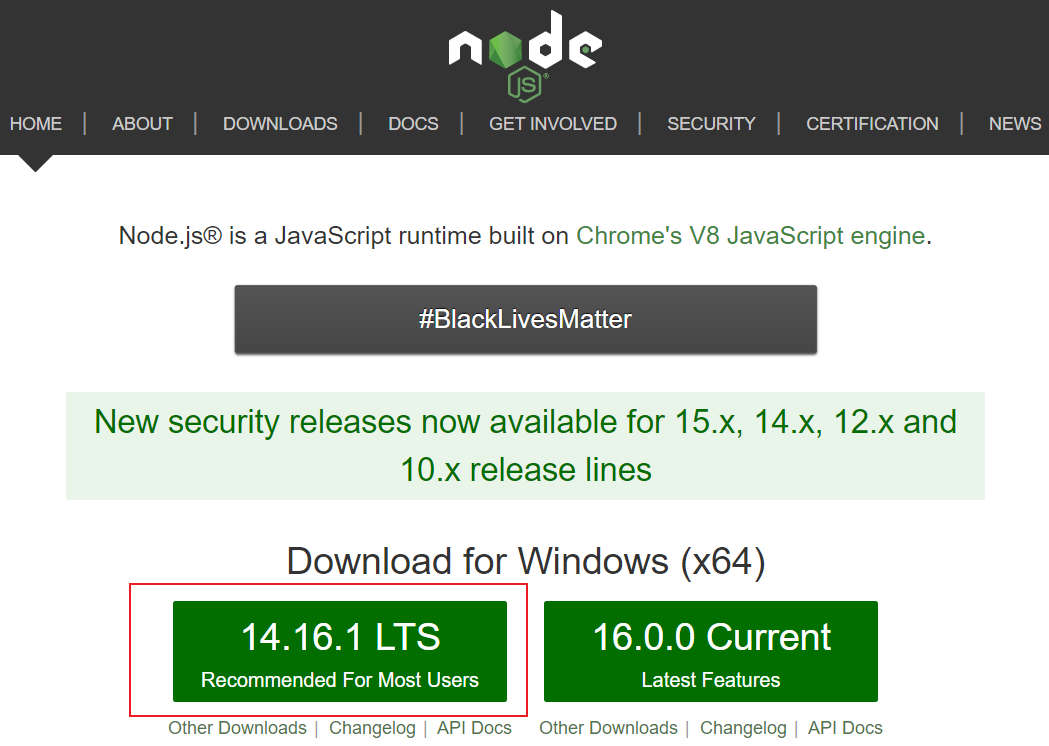The image size is (1049, 746).
Task: Navigate to the SECURITY page
Action: click(711, 124)
